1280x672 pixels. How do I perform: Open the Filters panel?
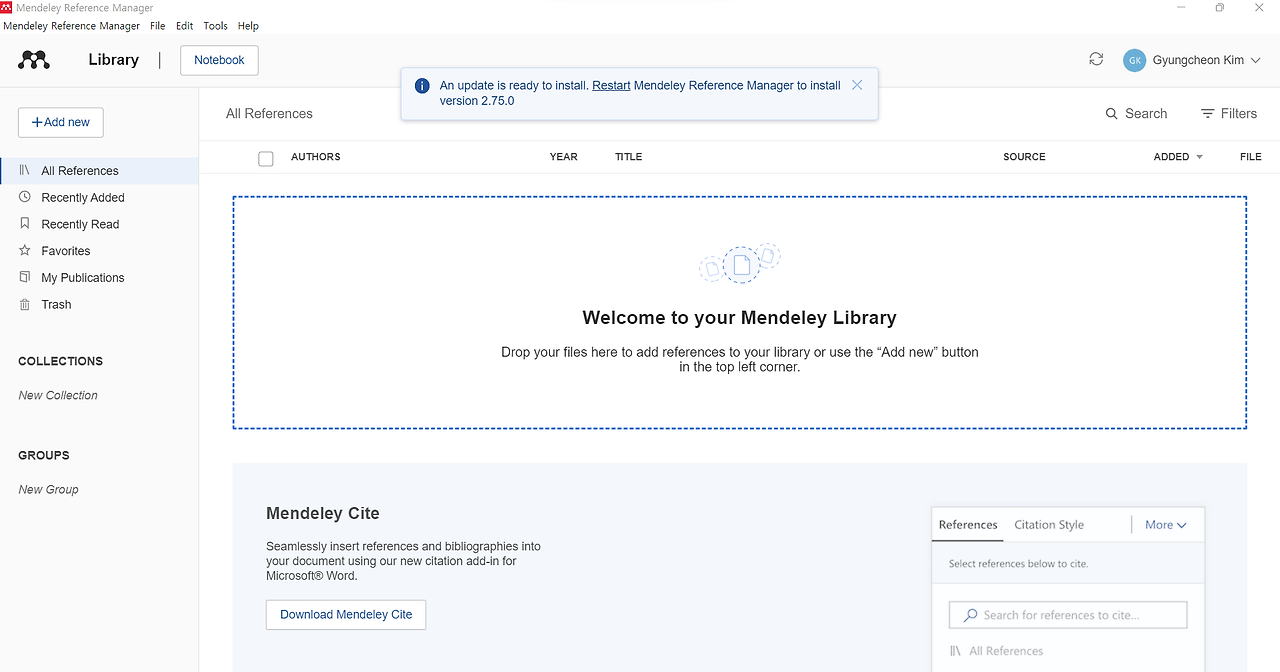(x=1229, y=114)
